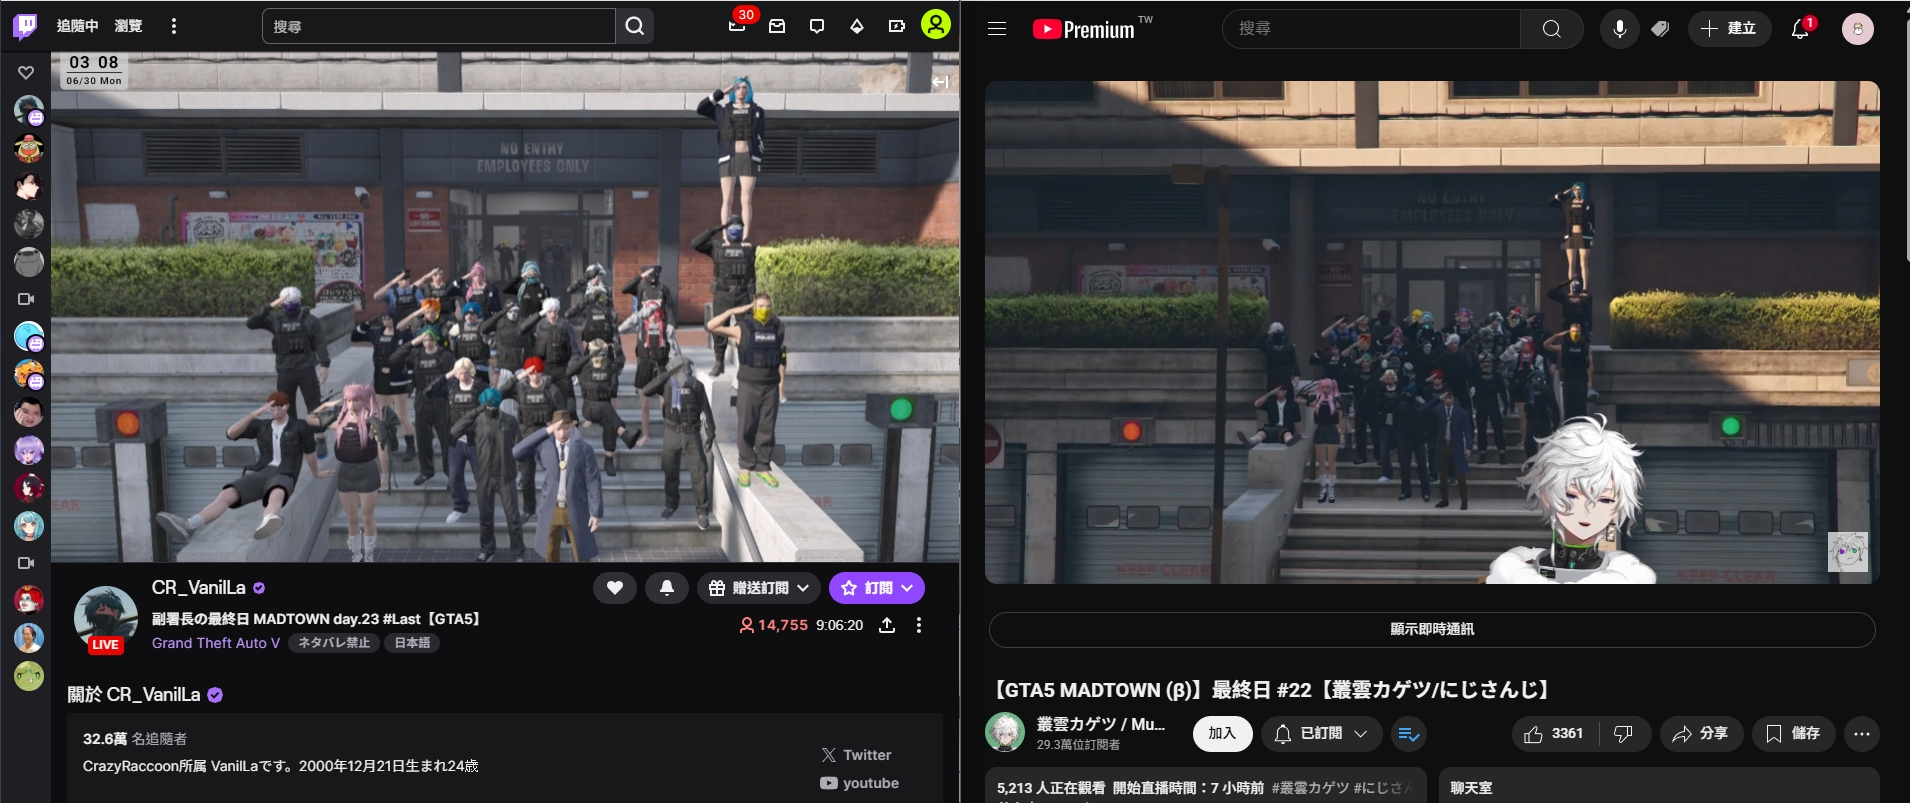Screen dimensions: 1910x803
Task: Open stream options three-dot menu
Action: click(919, 625)
